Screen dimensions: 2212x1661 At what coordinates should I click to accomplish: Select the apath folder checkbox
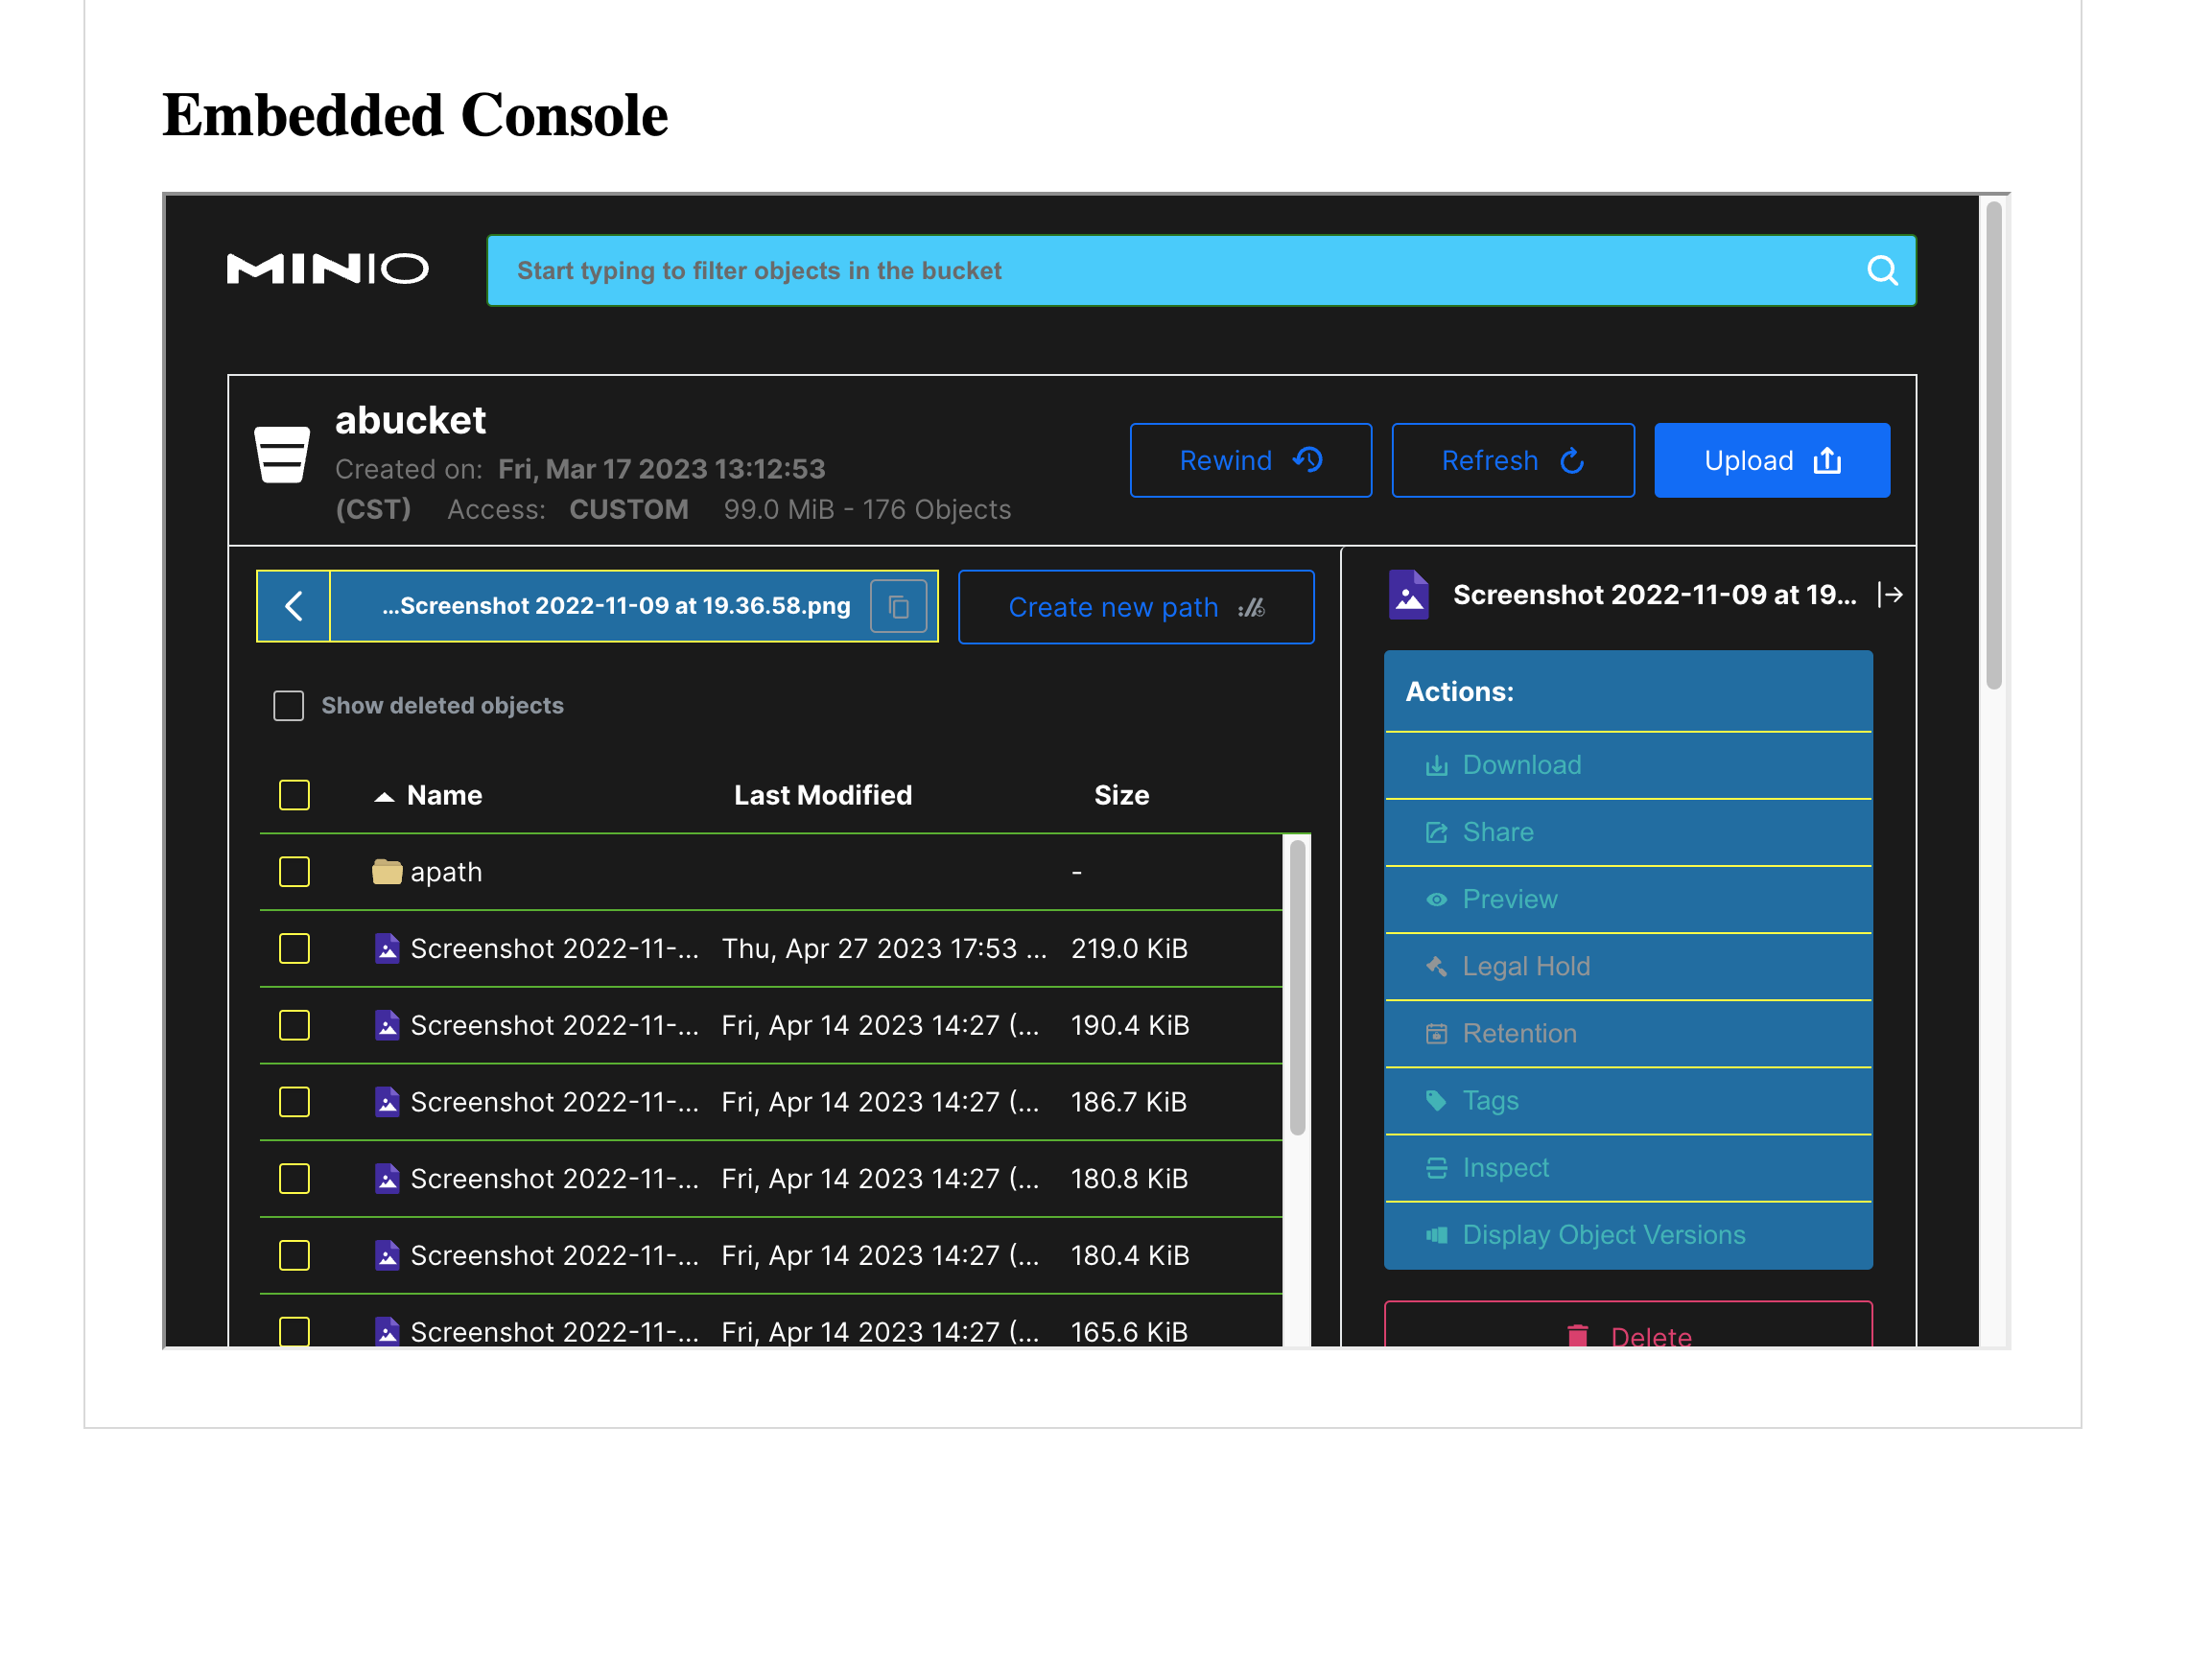coord(294,872)
